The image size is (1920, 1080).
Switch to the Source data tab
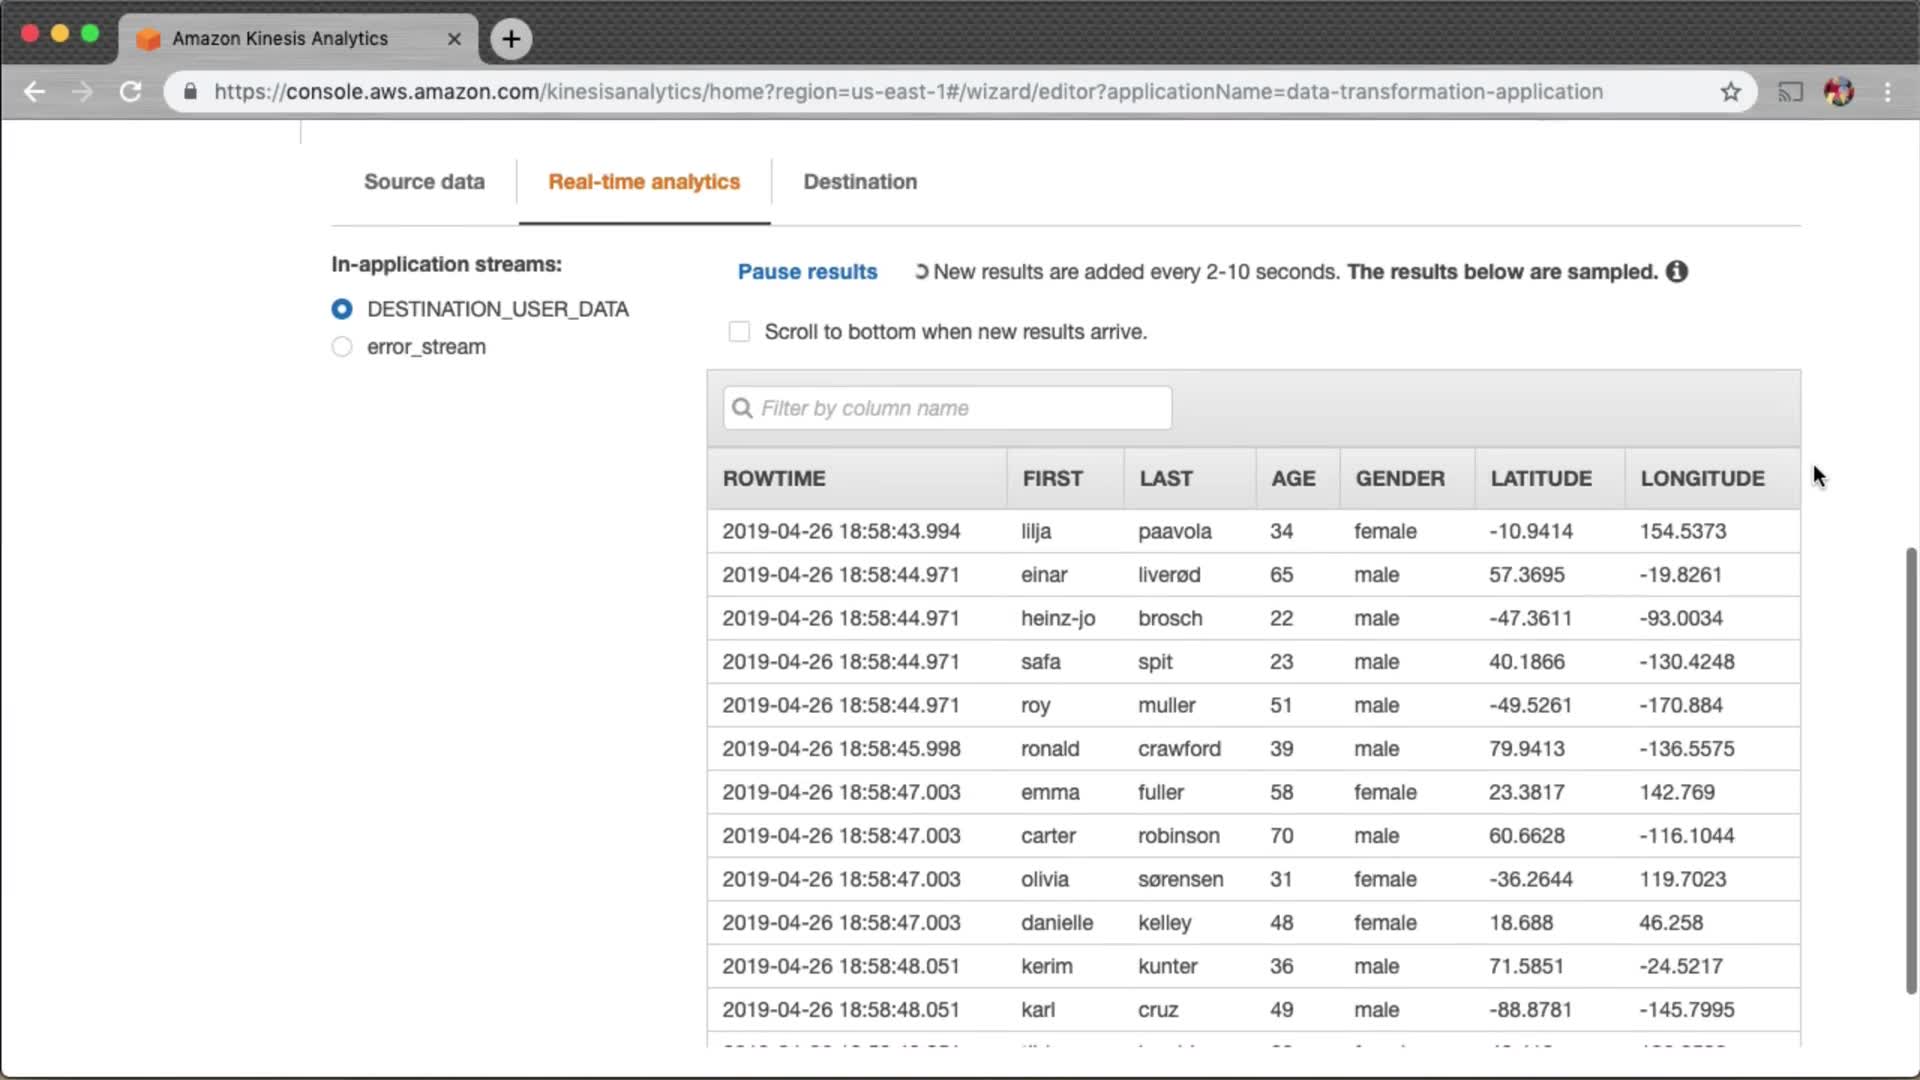pyautogui.click(x=424, y=182)
